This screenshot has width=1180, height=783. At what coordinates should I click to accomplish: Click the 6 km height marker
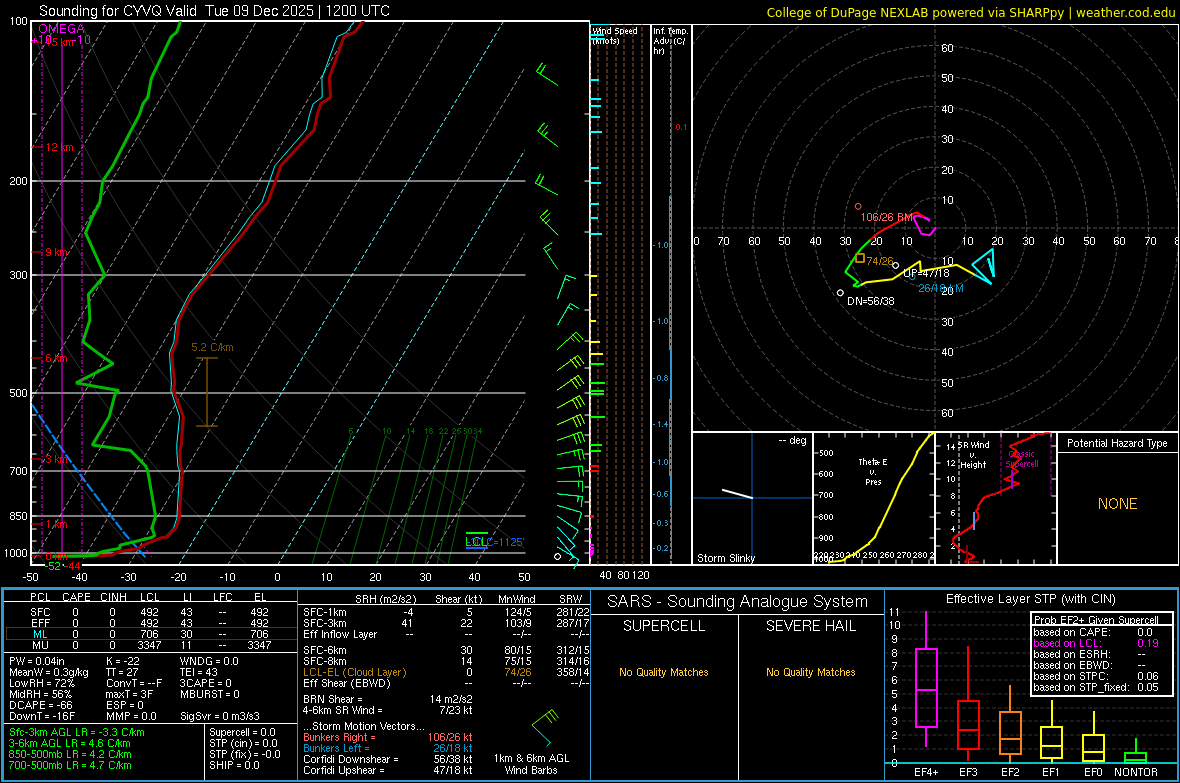(56, 358)
